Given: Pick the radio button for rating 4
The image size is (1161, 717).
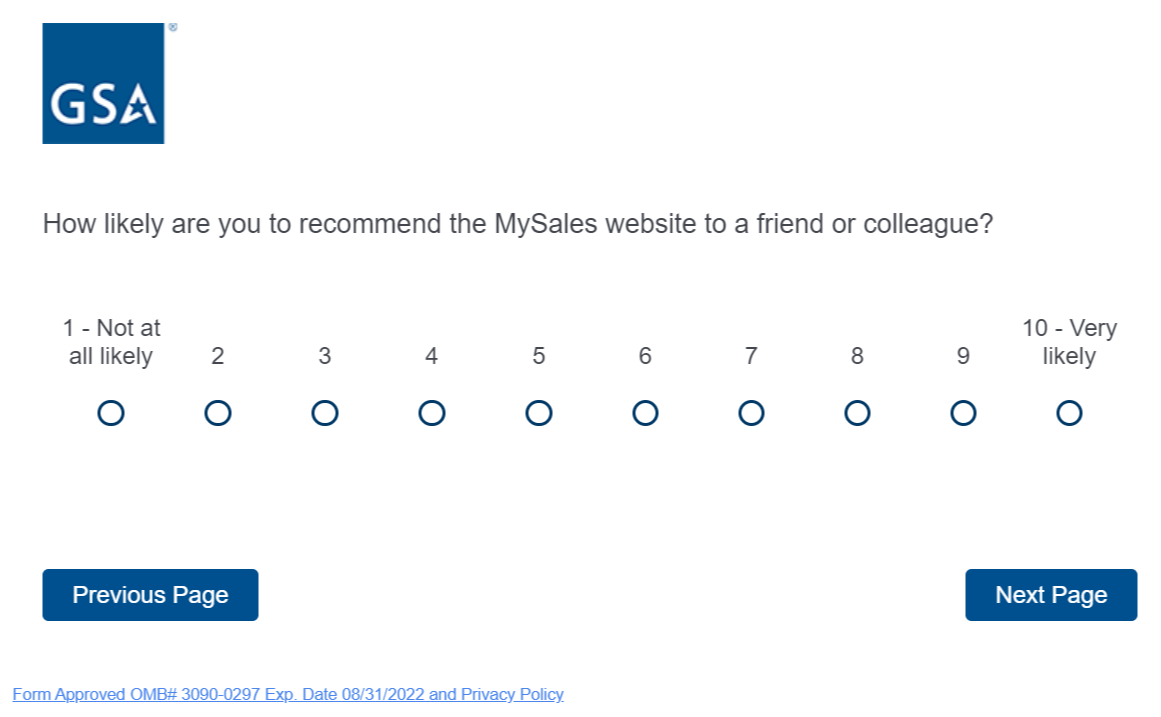Looking at the screenshot, I should point(432,413).
